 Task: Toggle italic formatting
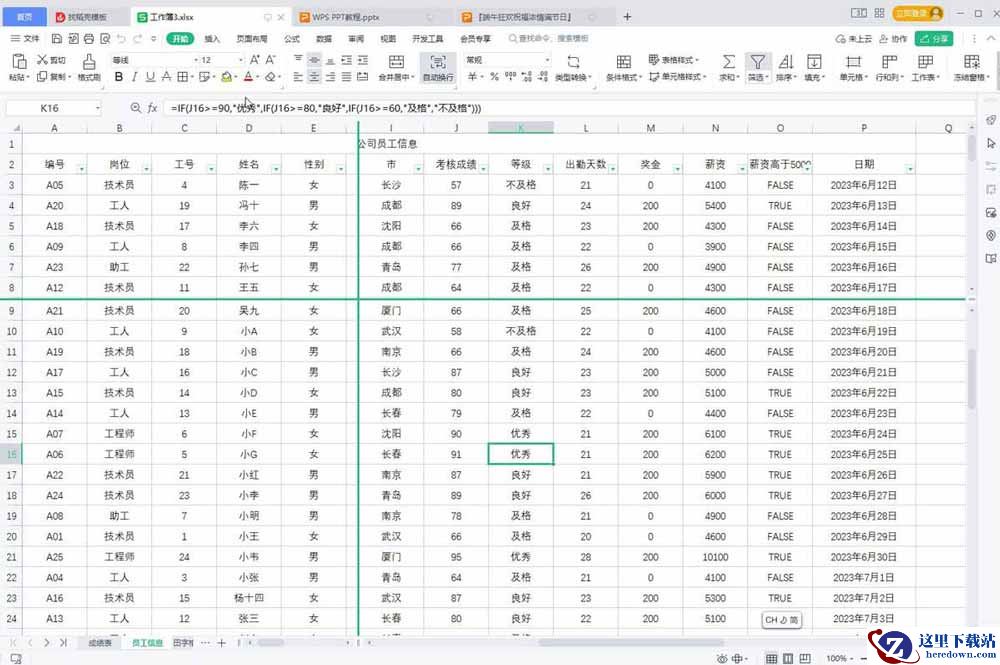tap(135, 77)
